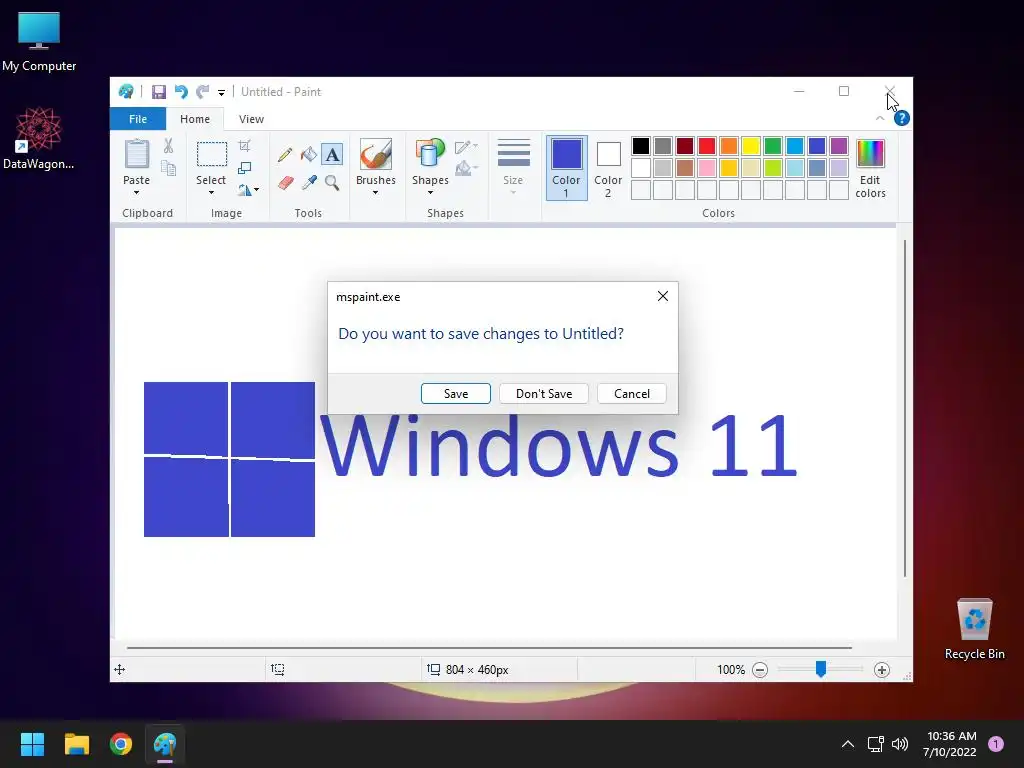Select Color 1 button
Screen dimensions: 1024x768
click(x=566, y=168)
